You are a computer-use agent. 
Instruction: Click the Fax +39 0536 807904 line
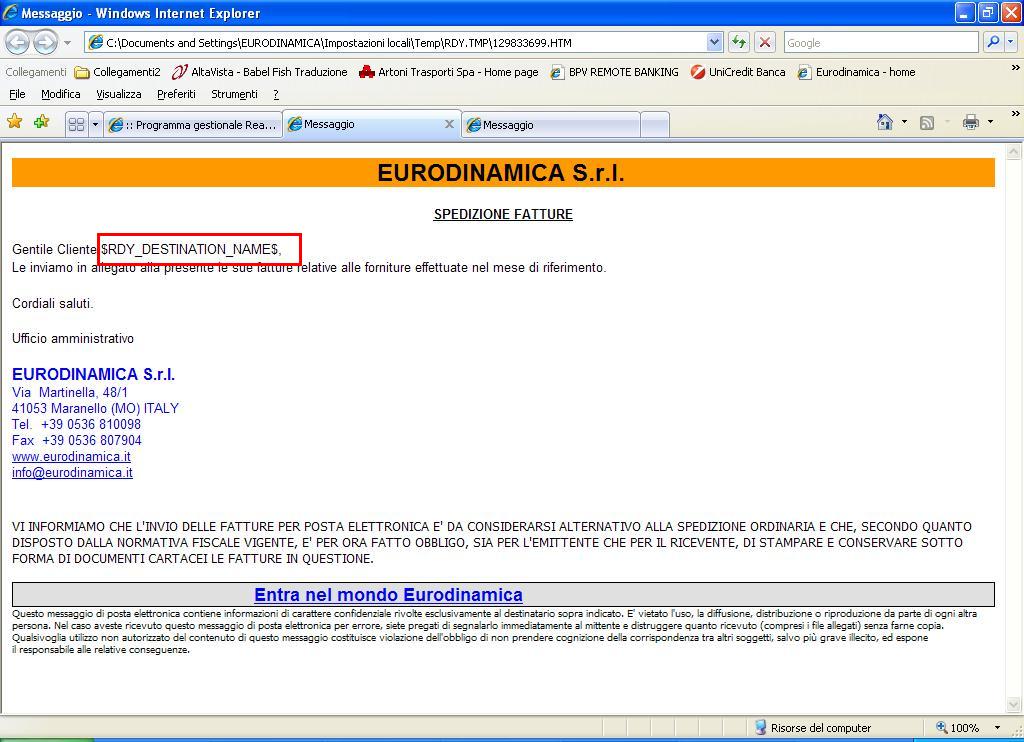[x=76, y=440]
